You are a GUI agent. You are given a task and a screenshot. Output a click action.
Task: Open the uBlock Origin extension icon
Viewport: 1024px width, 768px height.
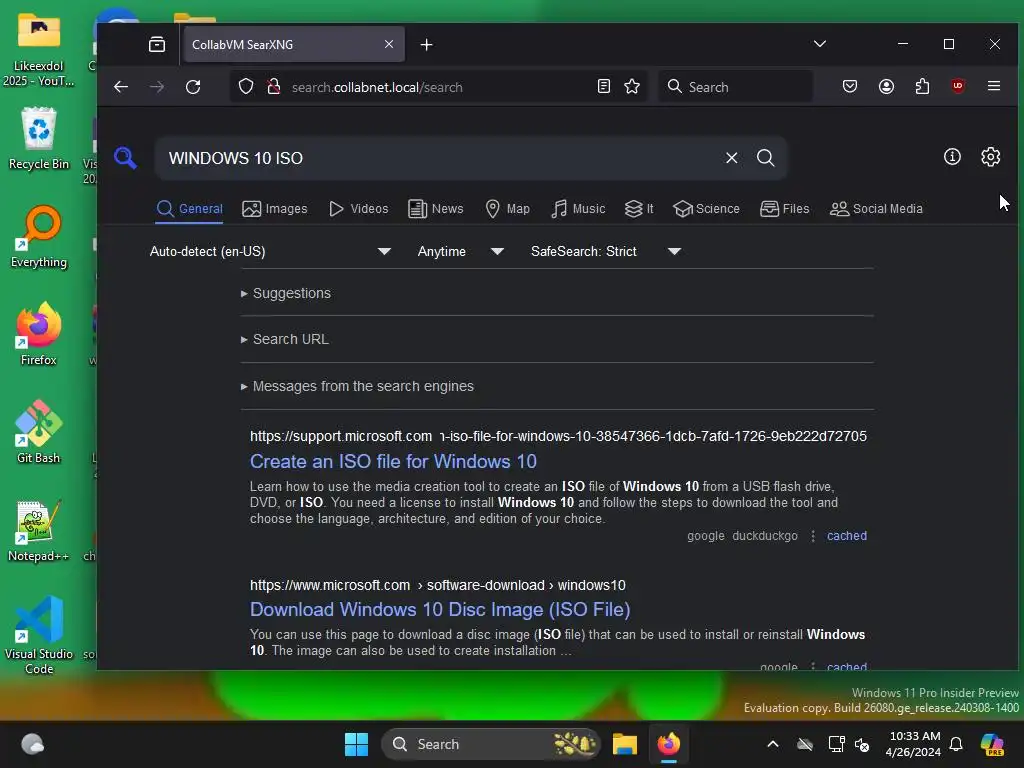click(958, 86)
